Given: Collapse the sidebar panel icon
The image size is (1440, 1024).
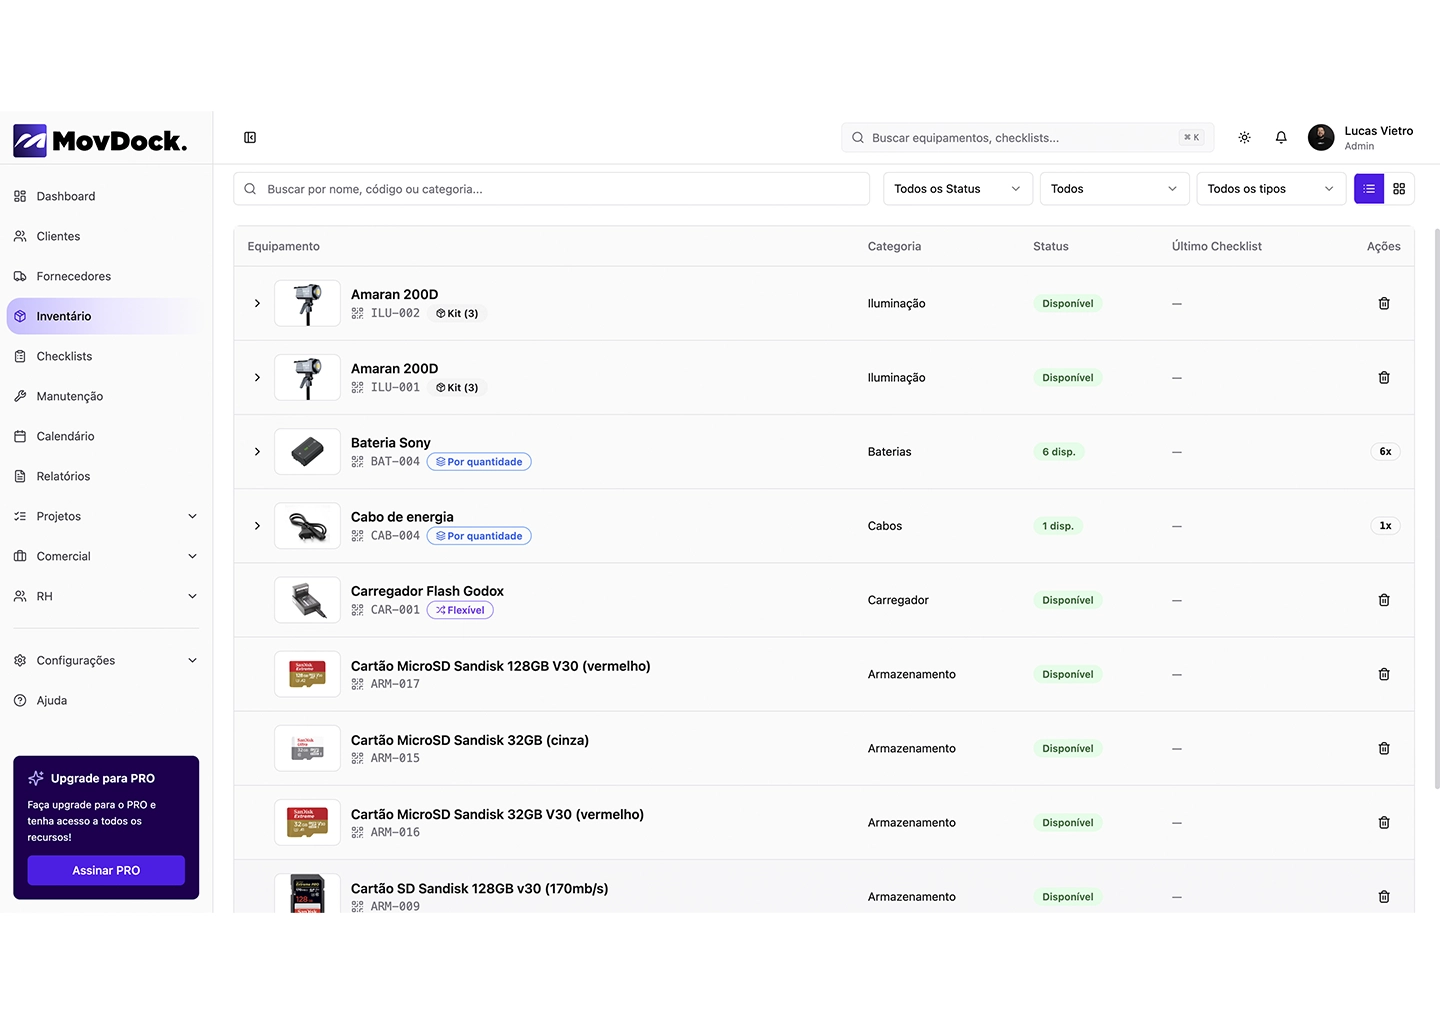Looking at the screenshot, I should [x=250, y=138].
